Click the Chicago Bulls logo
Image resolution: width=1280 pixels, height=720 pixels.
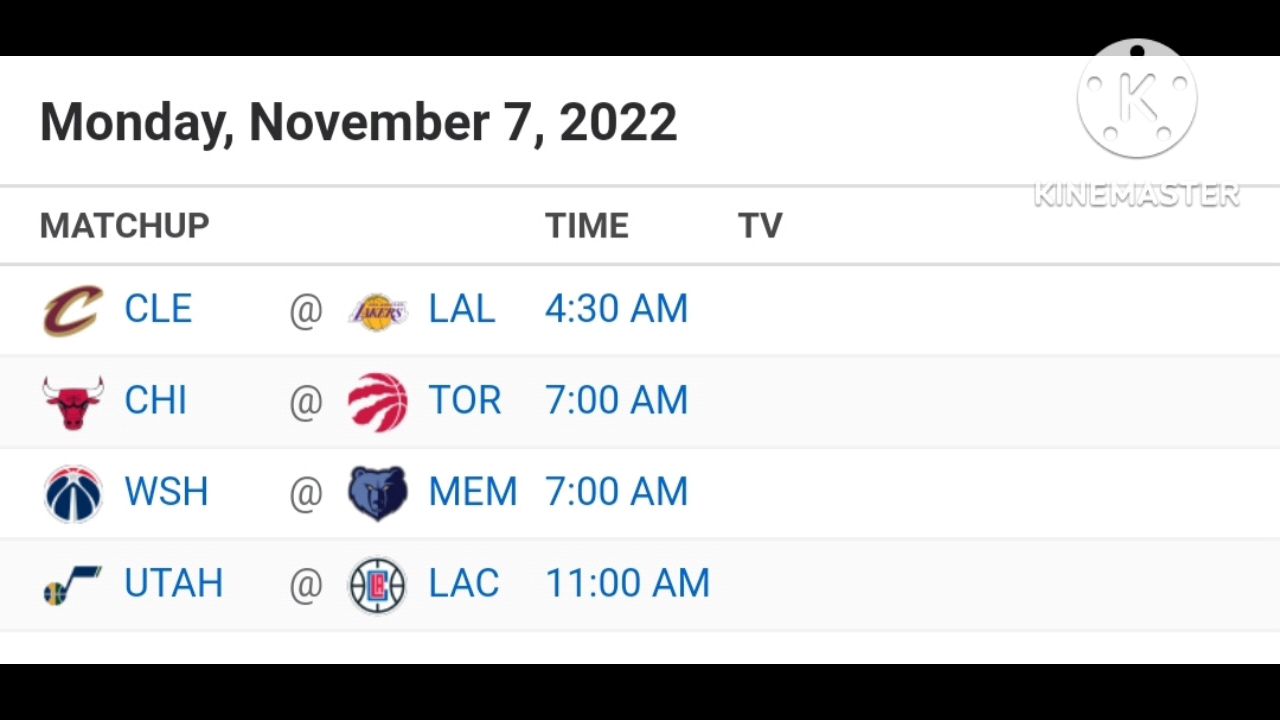[x=73, y=402]
